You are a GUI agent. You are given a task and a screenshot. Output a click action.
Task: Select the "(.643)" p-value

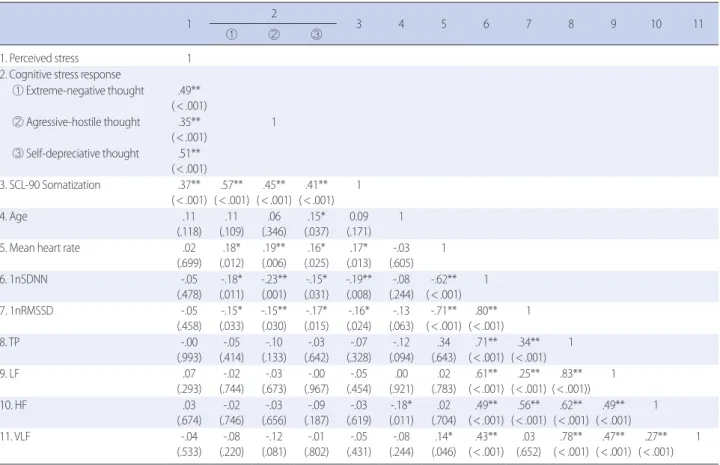444,358
